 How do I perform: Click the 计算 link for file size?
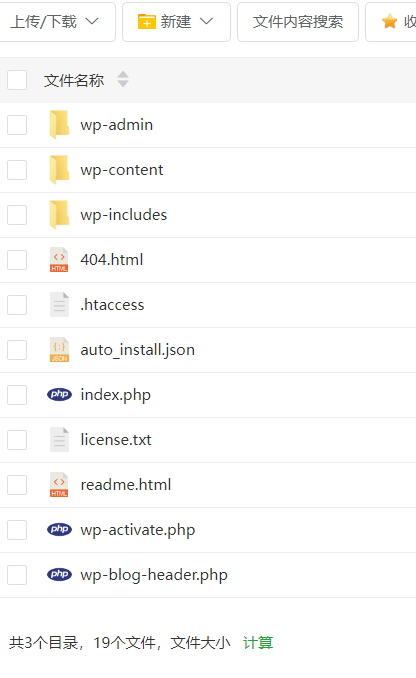pos(258,643)
